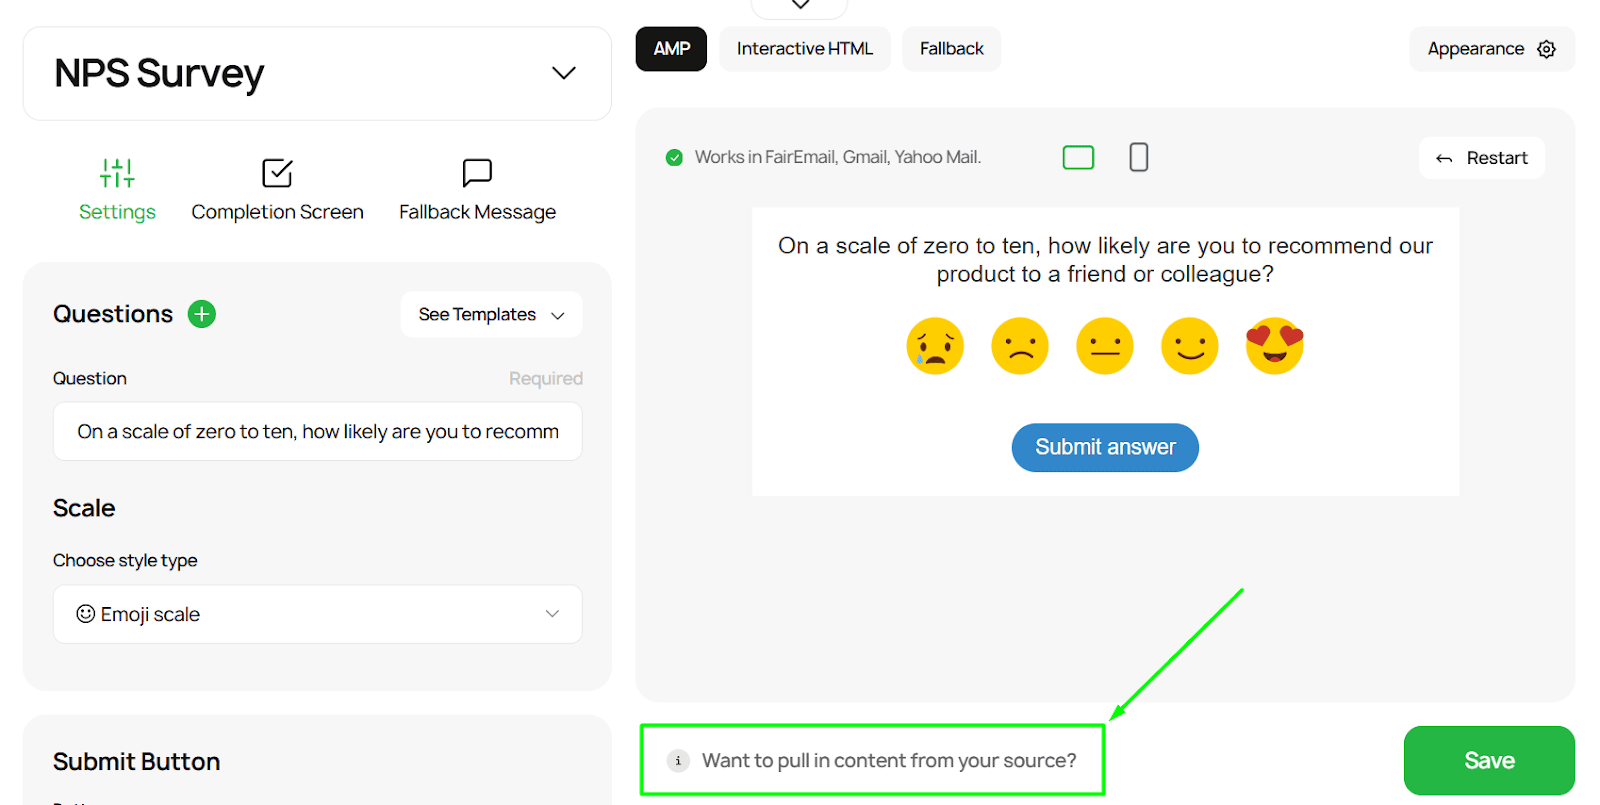1600x805 pixels.
Task: Switch preview to mobile view
Action: click(x=1137, y=157)
